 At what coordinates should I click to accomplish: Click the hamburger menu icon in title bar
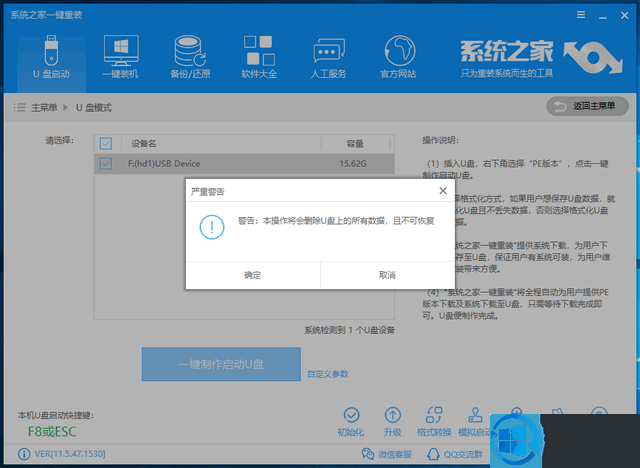pyautogui.click(x=581, y=15)
